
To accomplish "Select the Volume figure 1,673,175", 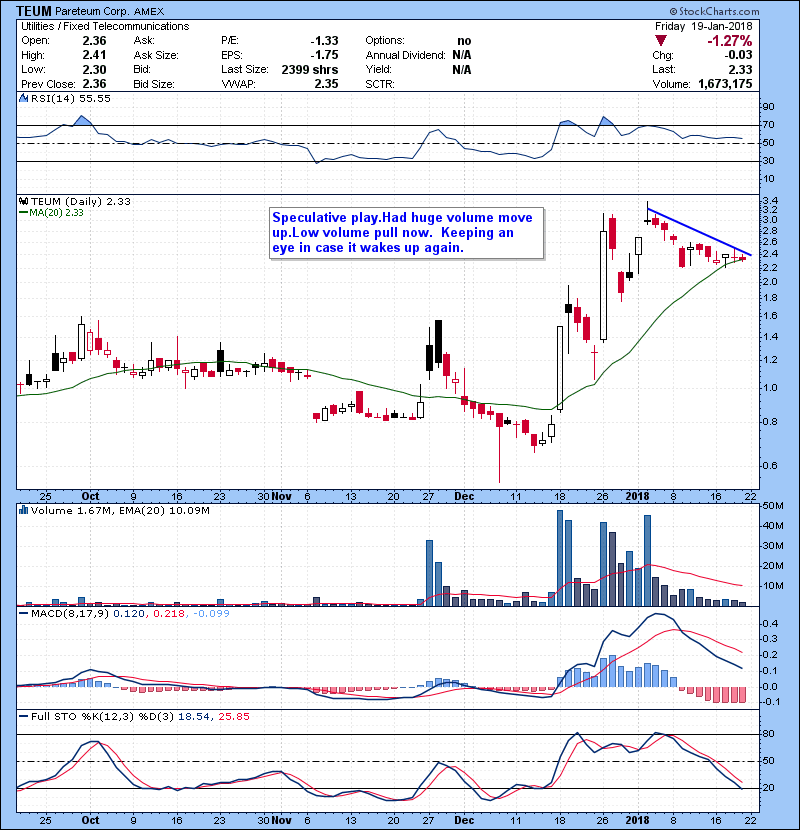I will point(725,84).
